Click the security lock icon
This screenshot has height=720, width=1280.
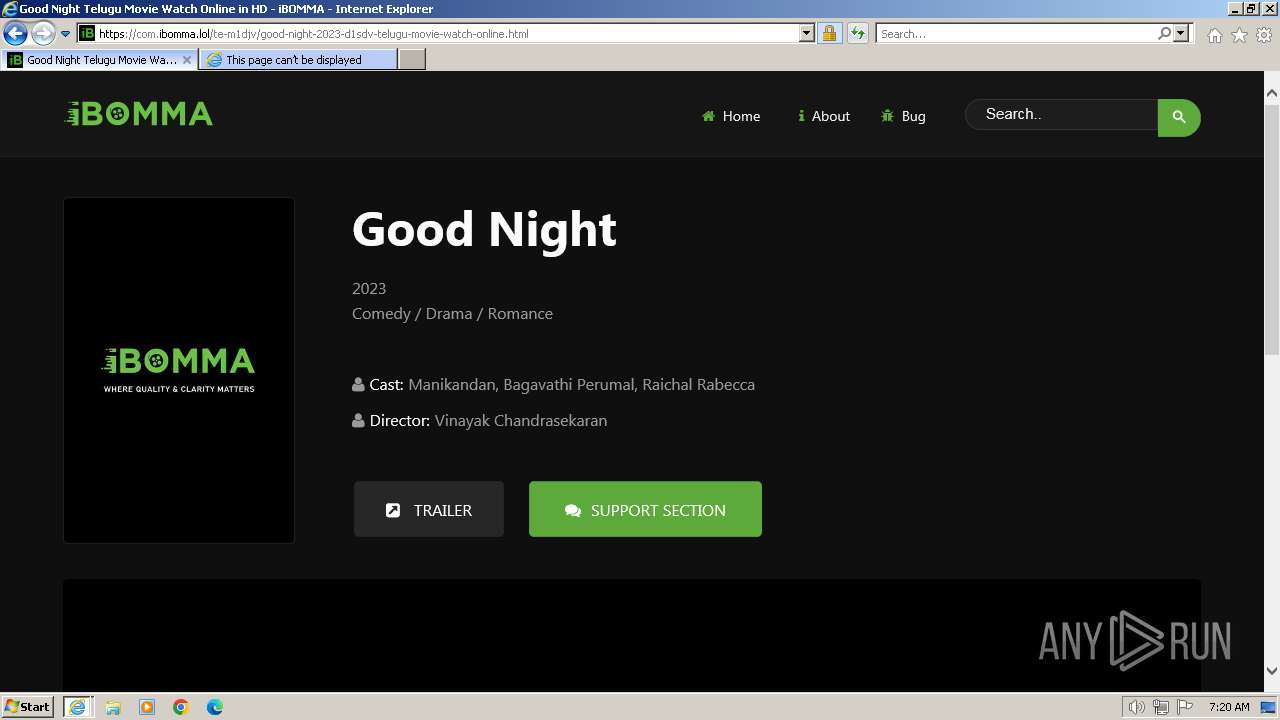coord(829,34)
